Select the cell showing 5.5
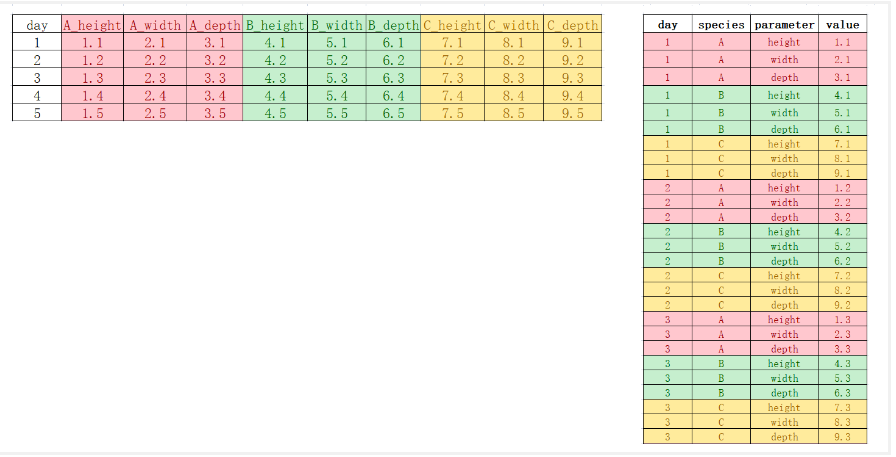 [337, 114]
